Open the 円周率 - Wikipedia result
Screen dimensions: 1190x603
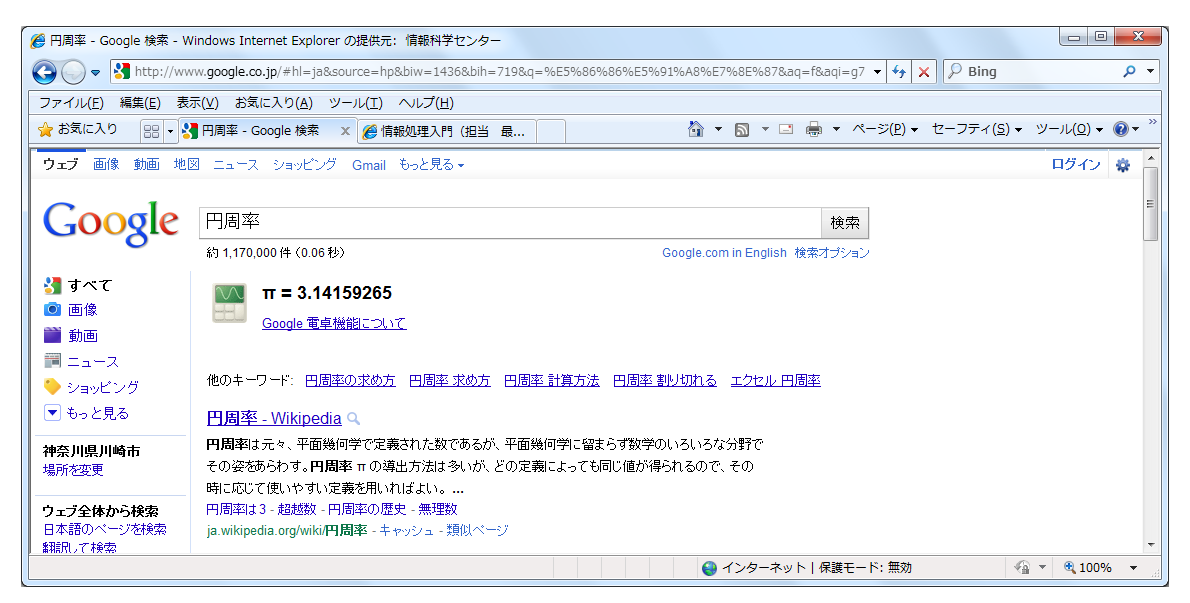(x=274, y=419)
